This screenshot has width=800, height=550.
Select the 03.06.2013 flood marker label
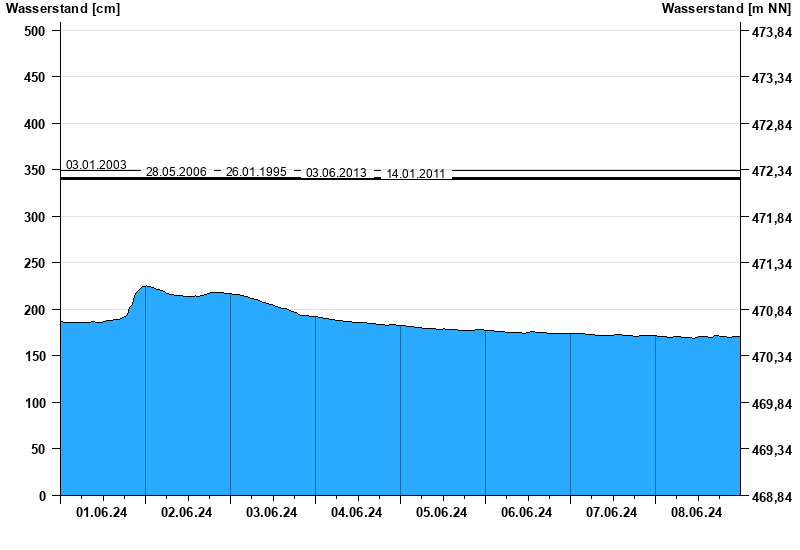[336, 173]
